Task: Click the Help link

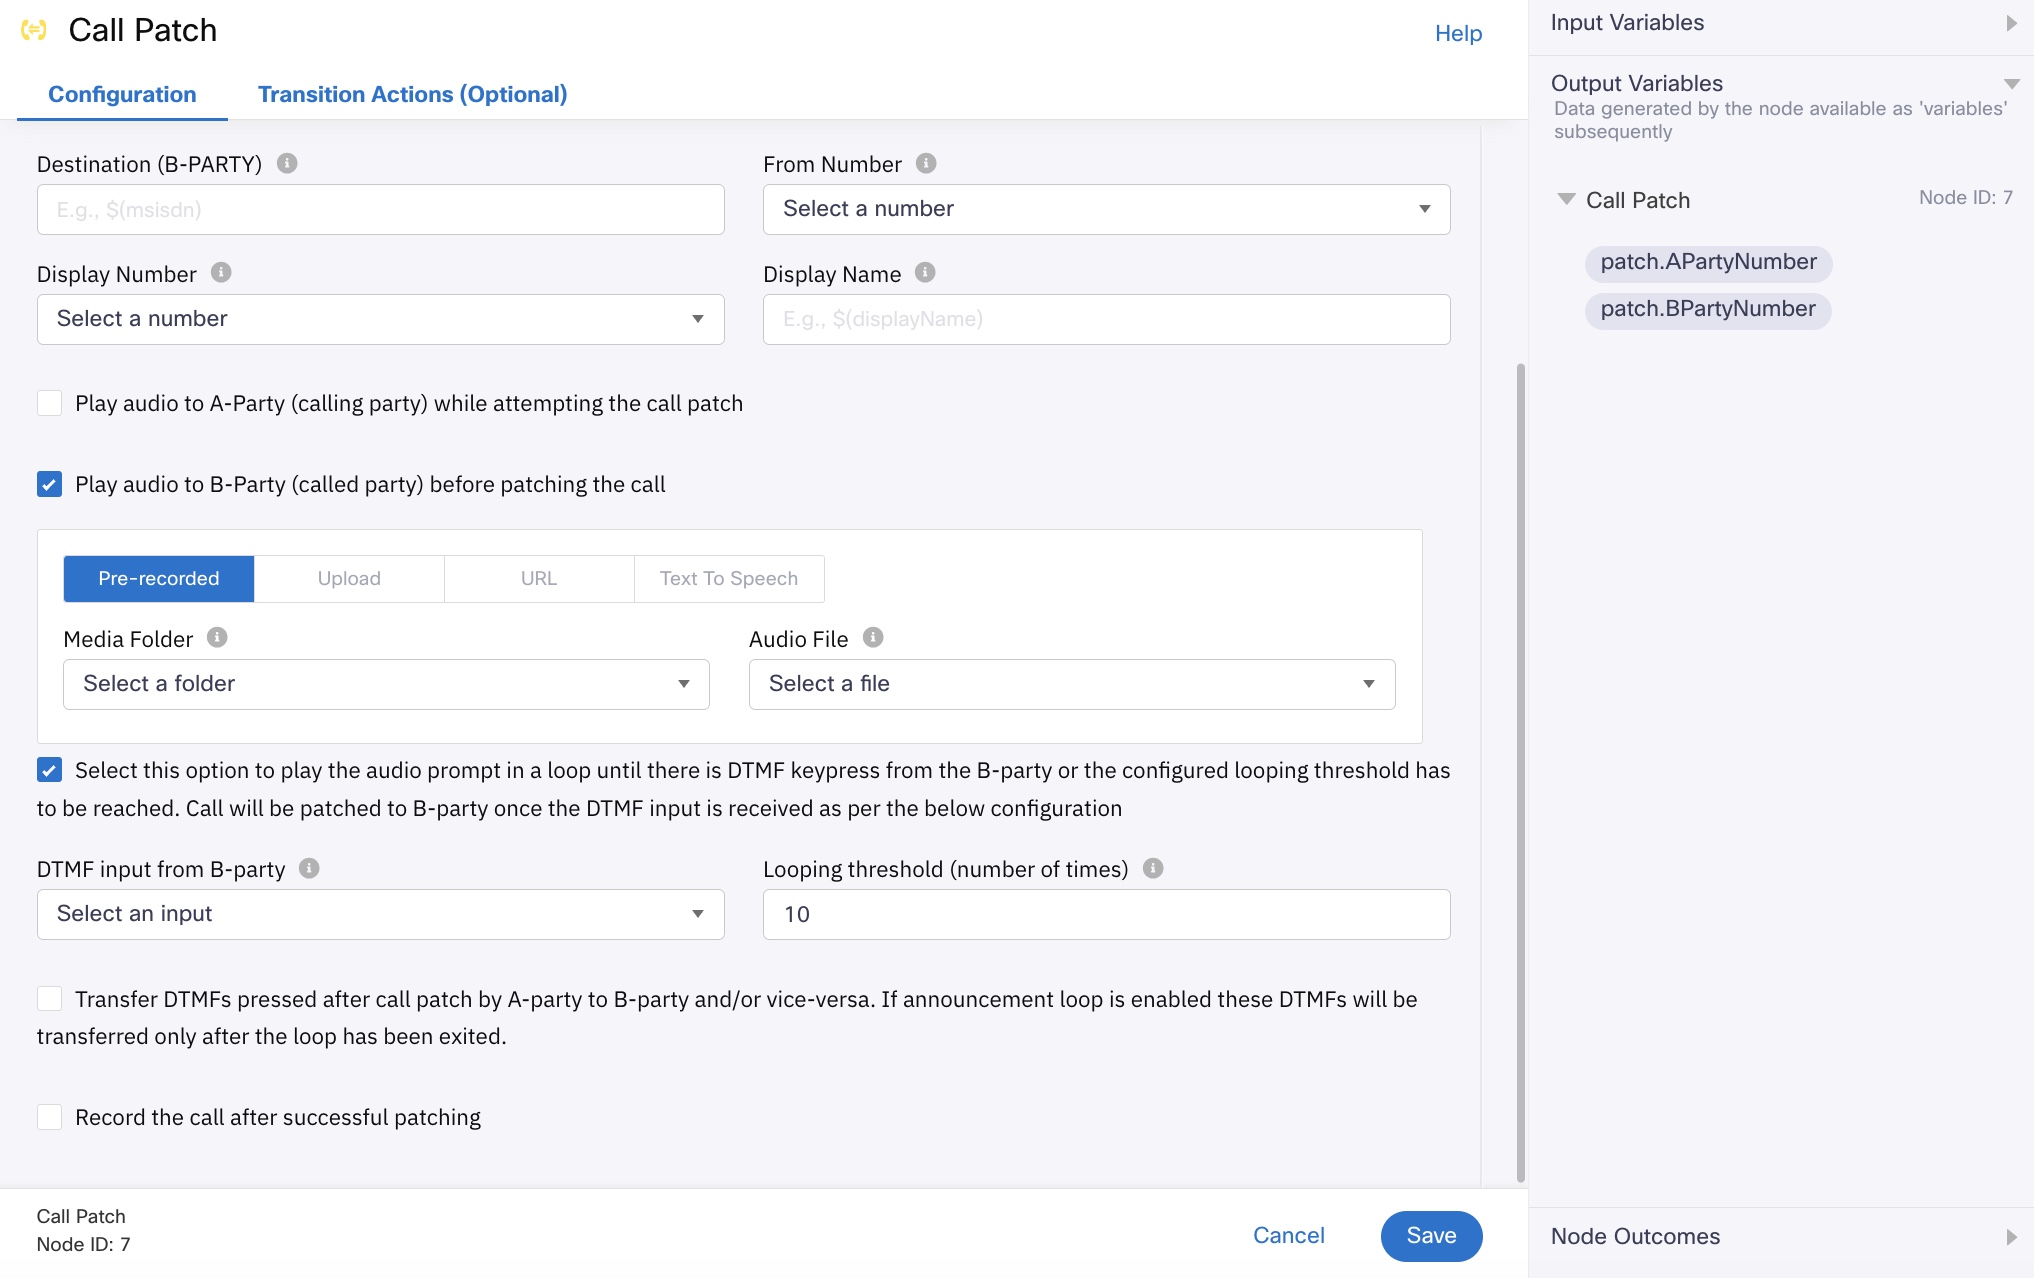Action: pyautogui.click(x=1458, y=33)
